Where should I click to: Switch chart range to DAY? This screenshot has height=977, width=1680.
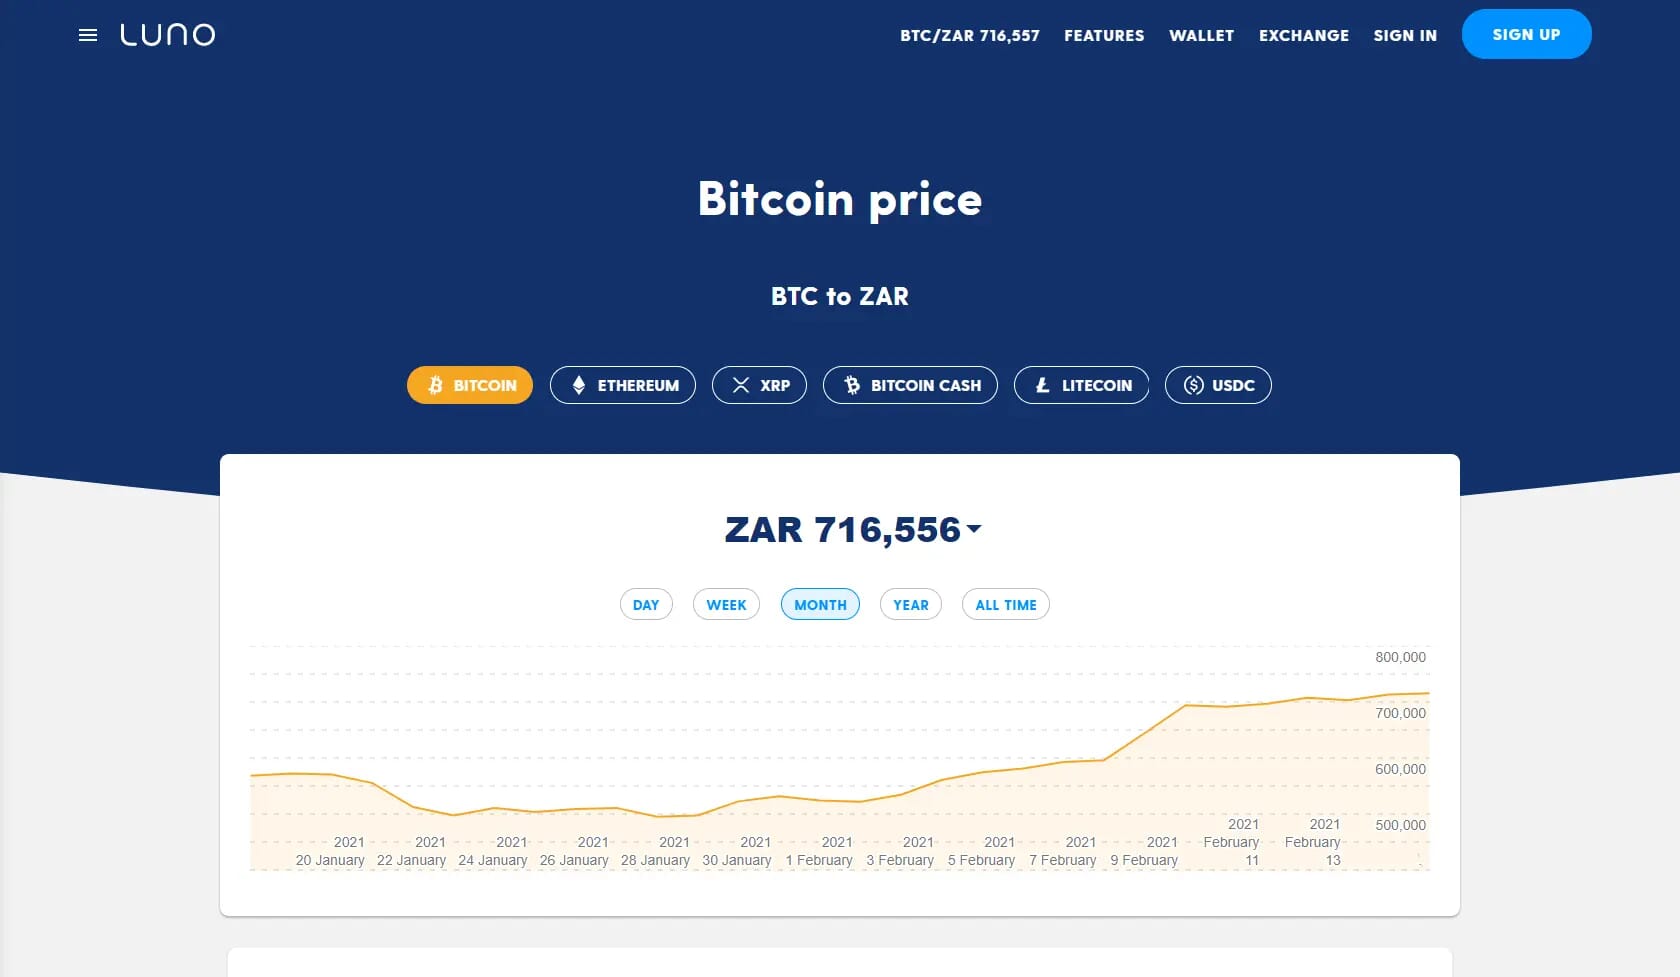coord(646,604)
